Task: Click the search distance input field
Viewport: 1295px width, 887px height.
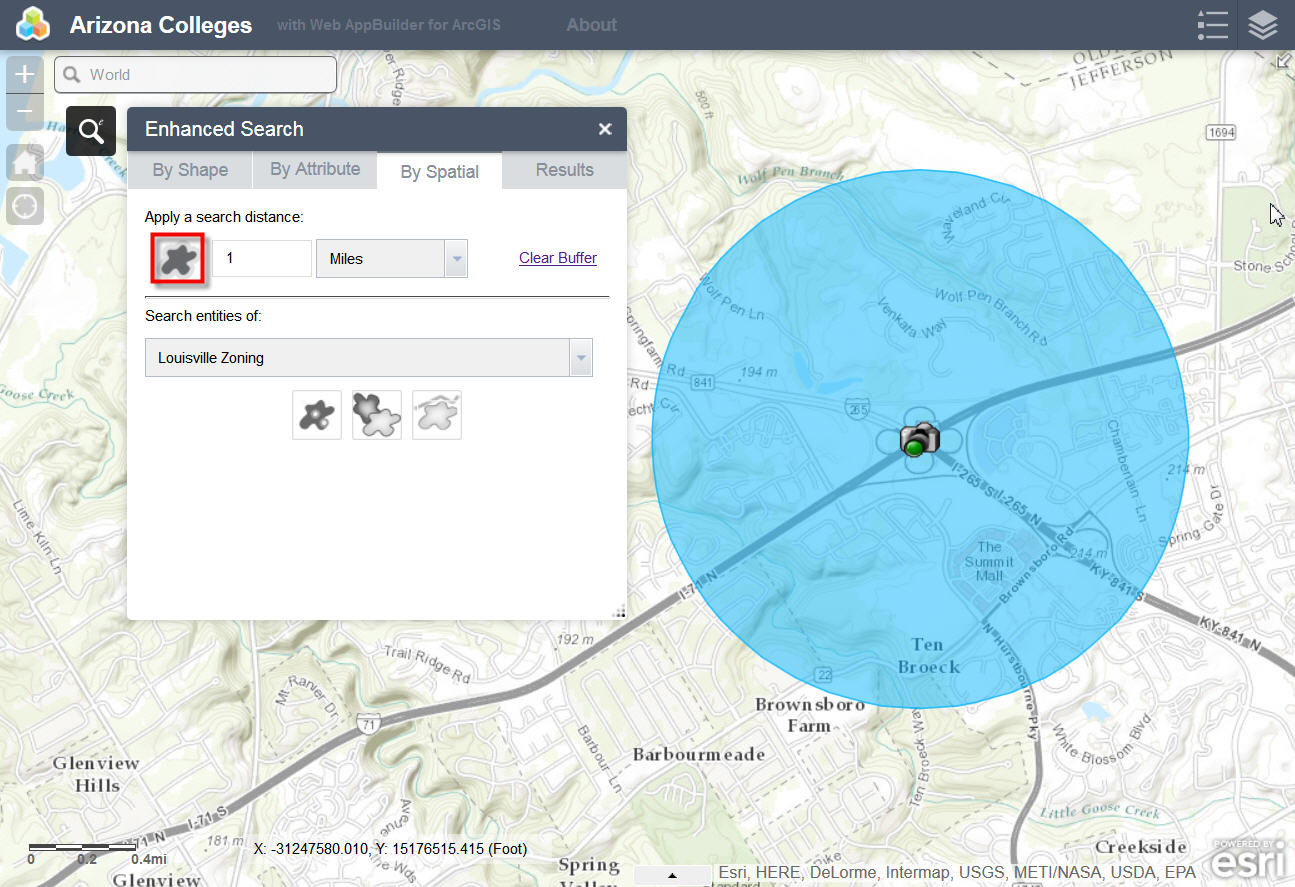Action: coord(262,258)
